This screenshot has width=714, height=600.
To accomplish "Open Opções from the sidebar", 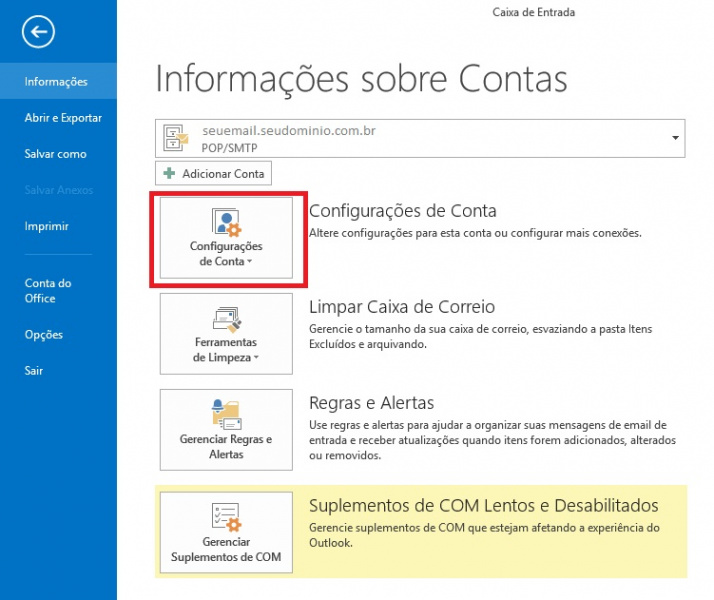I will (44, 335).
